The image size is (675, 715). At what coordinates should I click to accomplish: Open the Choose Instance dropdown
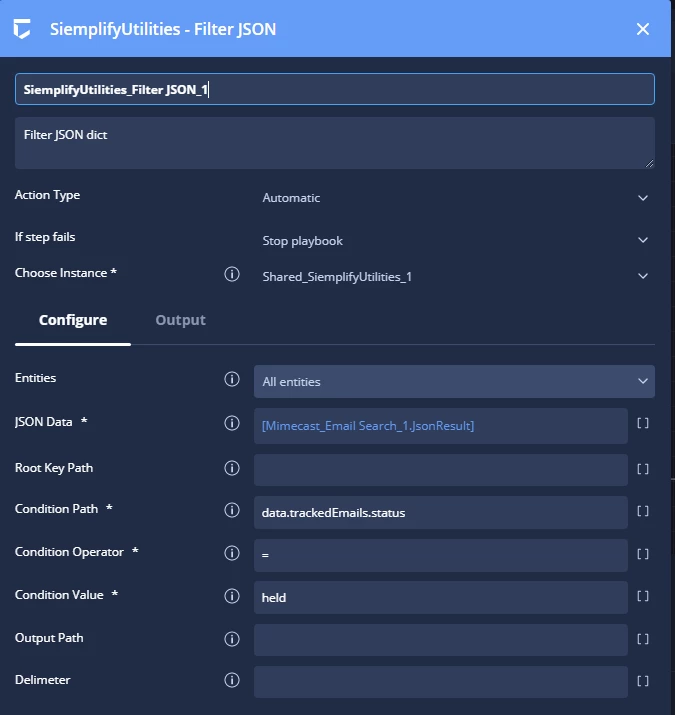click(454, 276)
